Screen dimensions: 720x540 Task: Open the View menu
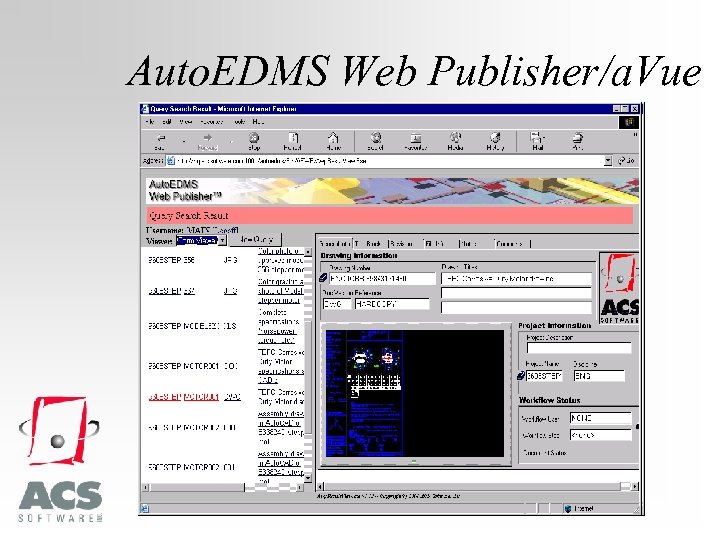point(186,122)
